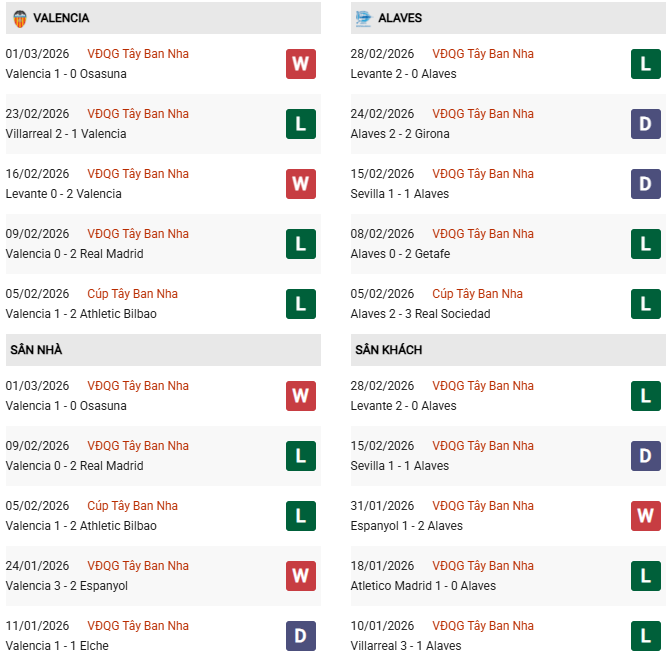This screenshot has width=666, height=660.
Task: Click D badge for Alaves 2 - 2 Girona
Action: coord(645,124)
